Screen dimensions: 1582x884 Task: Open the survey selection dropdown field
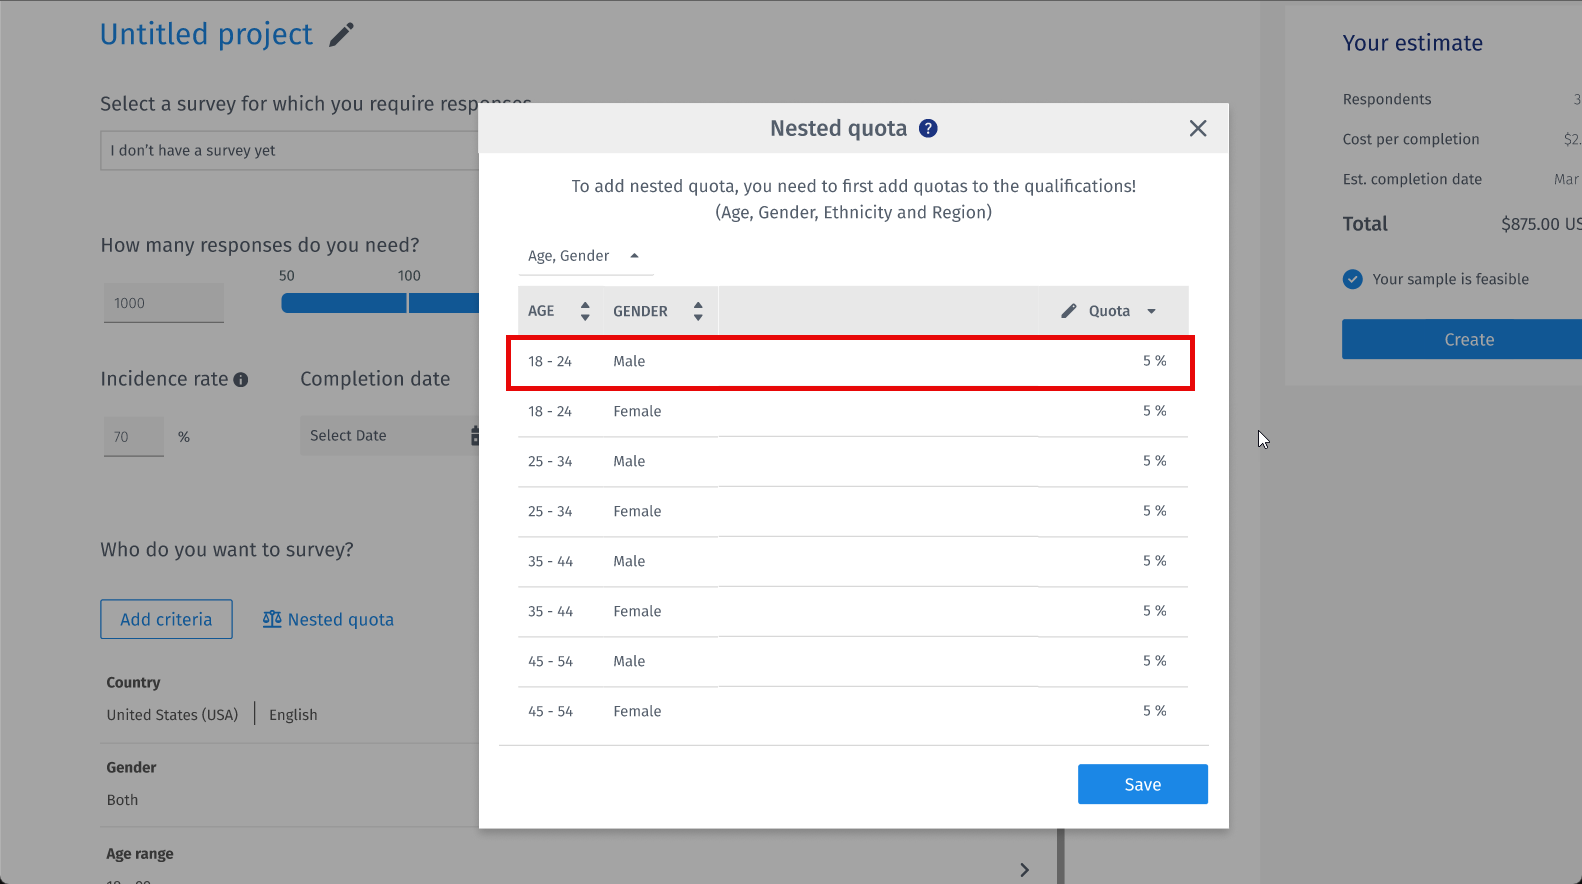pos(290,150)
